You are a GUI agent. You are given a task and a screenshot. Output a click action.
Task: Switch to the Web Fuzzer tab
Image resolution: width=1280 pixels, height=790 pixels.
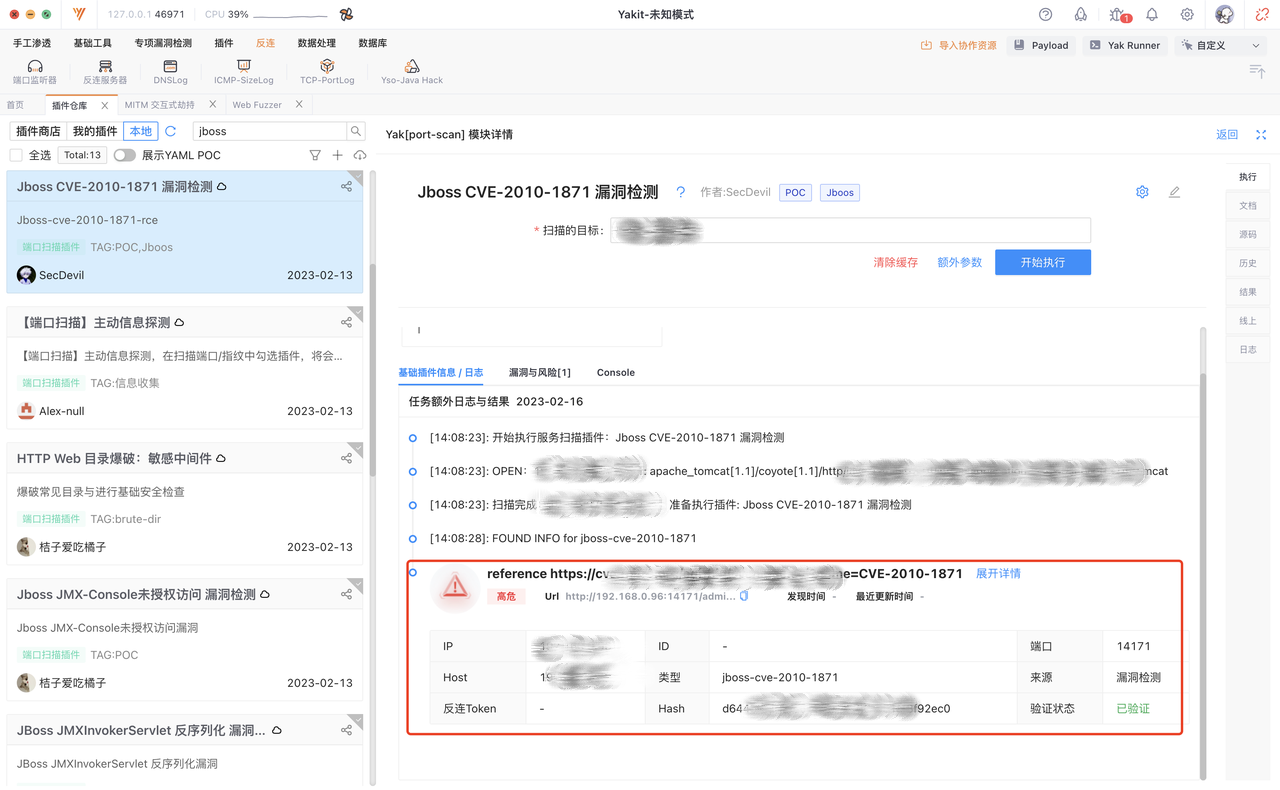tap(257, 105)
